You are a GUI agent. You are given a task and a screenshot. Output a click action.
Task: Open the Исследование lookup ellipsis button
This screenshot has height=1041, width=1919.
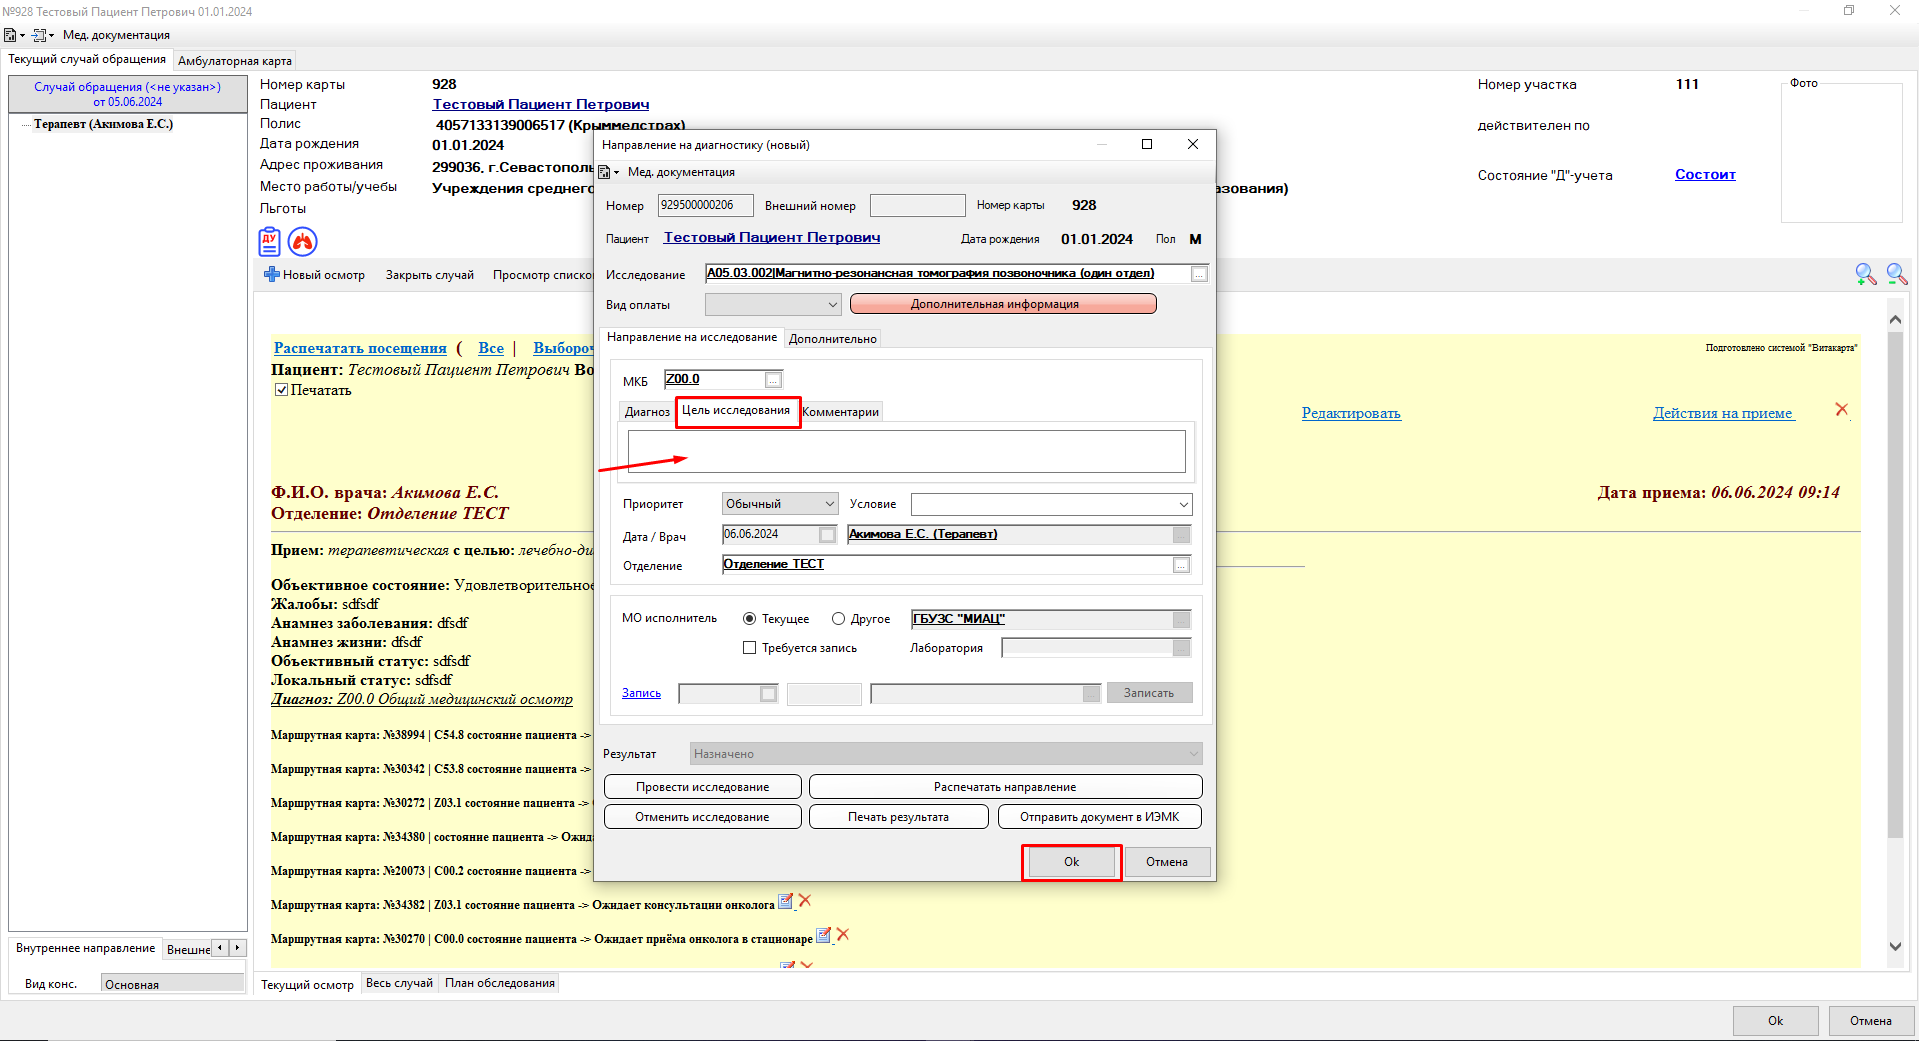[1199, 274]
